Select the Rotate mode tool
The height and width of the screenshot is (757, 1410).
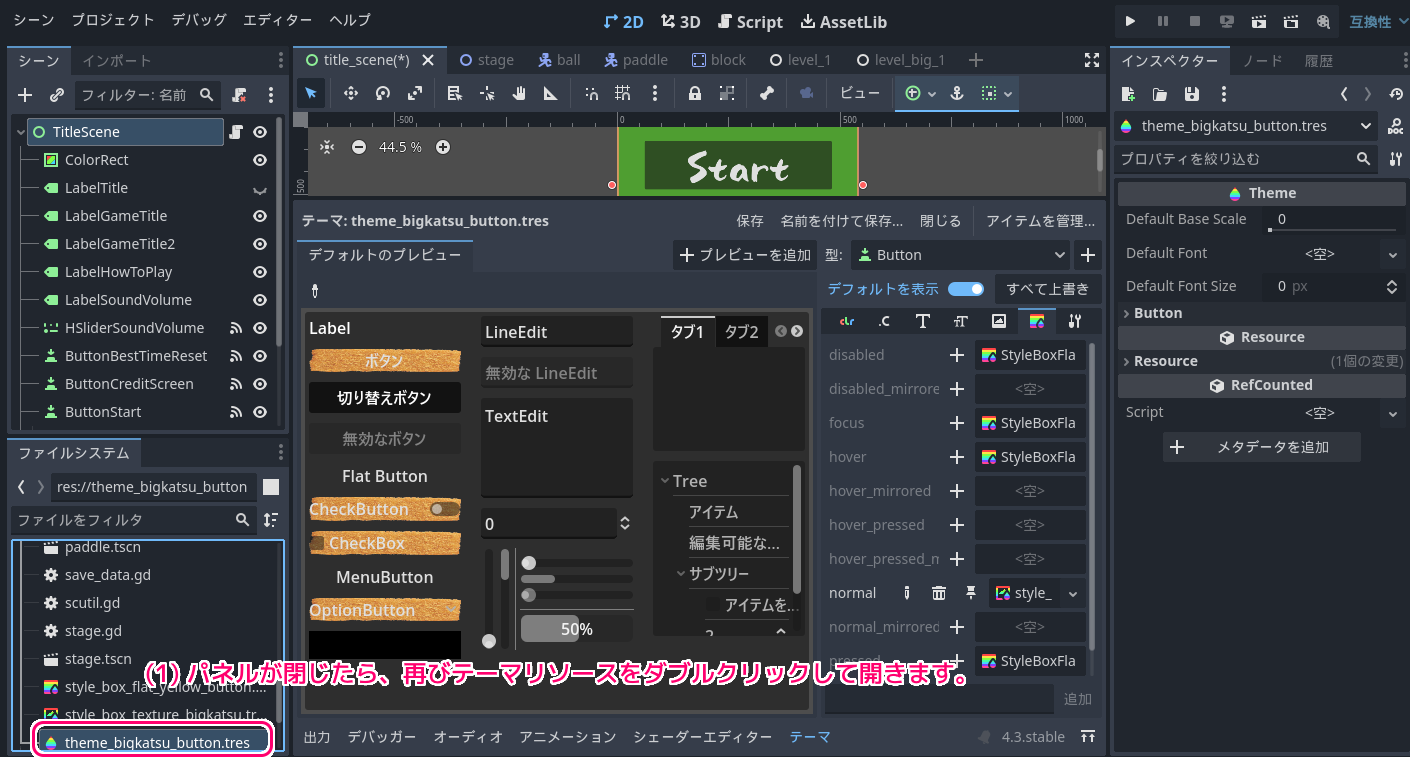coord(383,93)
